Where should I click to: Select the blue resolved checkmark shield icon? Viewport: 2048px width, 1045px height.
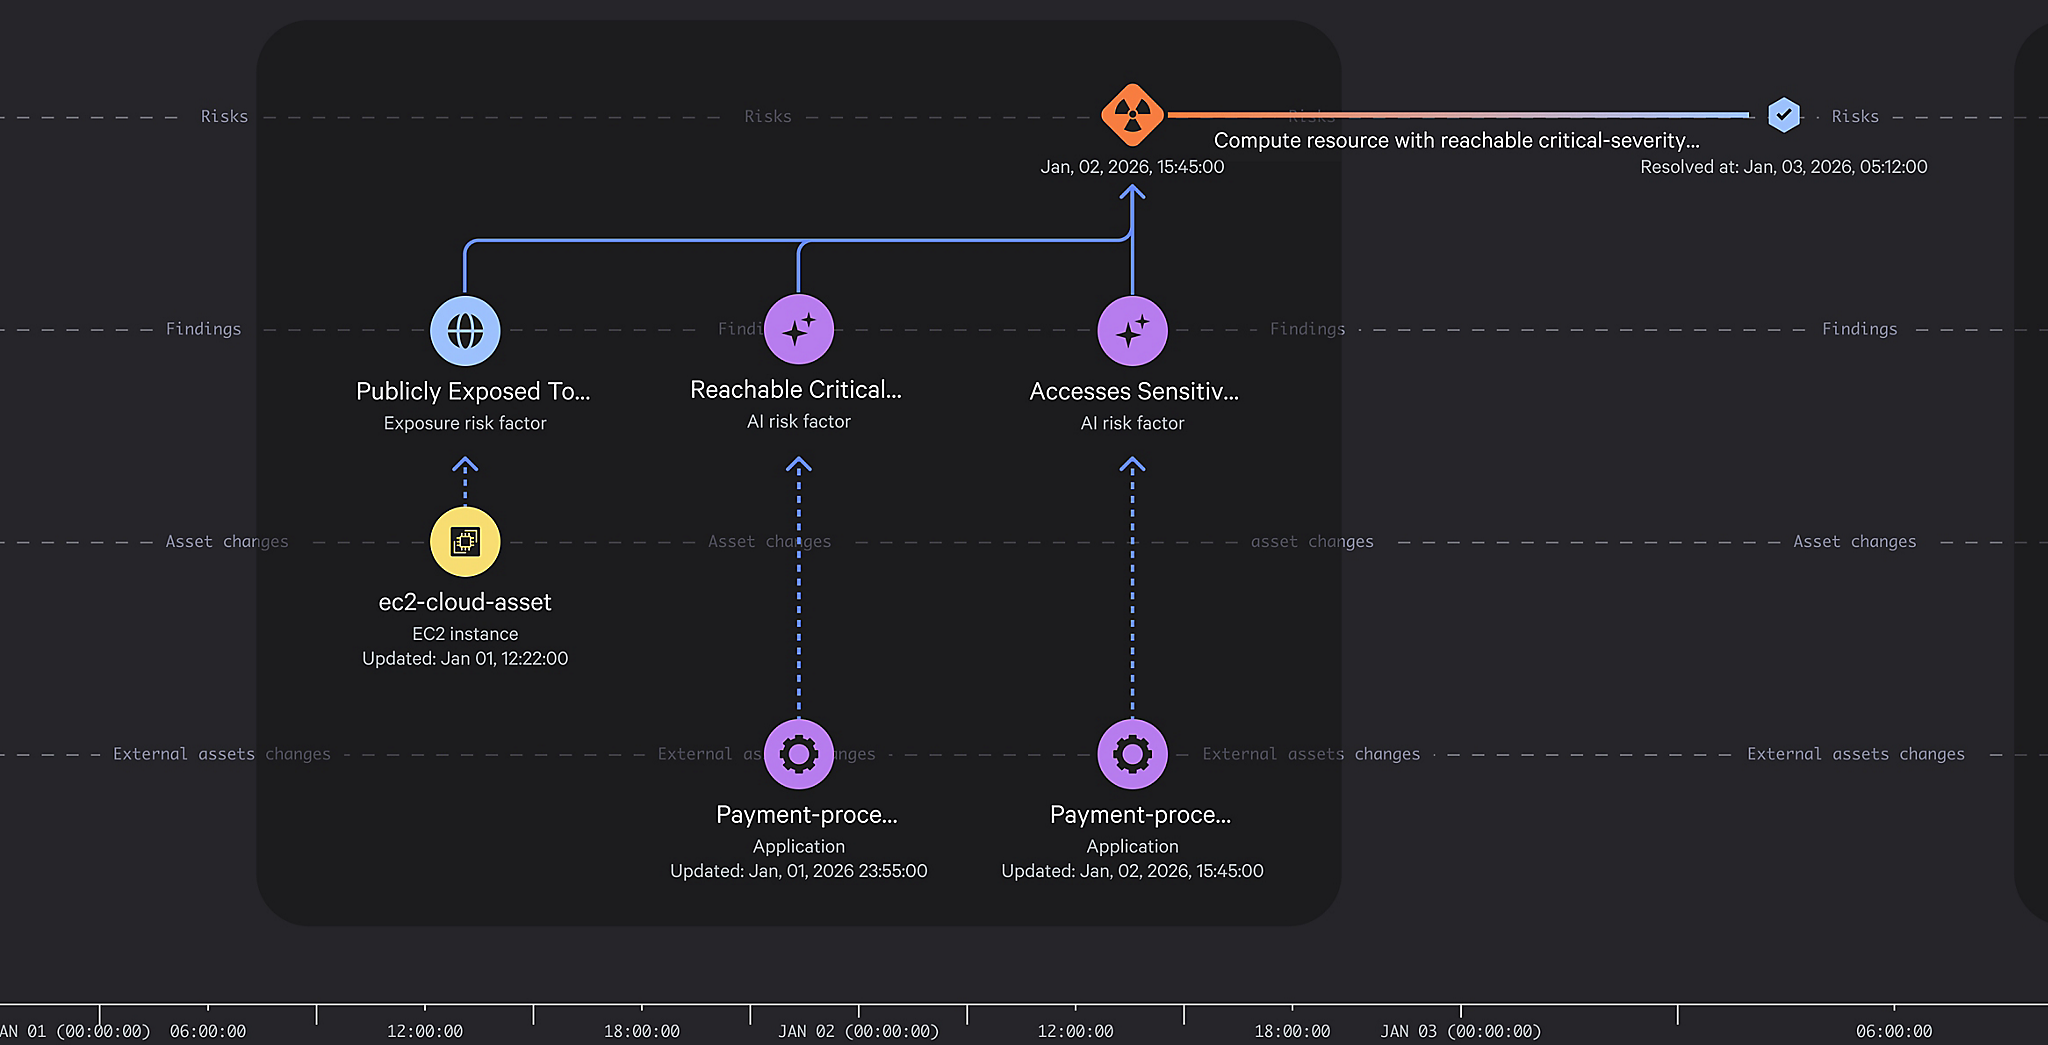coord(1783,115)
